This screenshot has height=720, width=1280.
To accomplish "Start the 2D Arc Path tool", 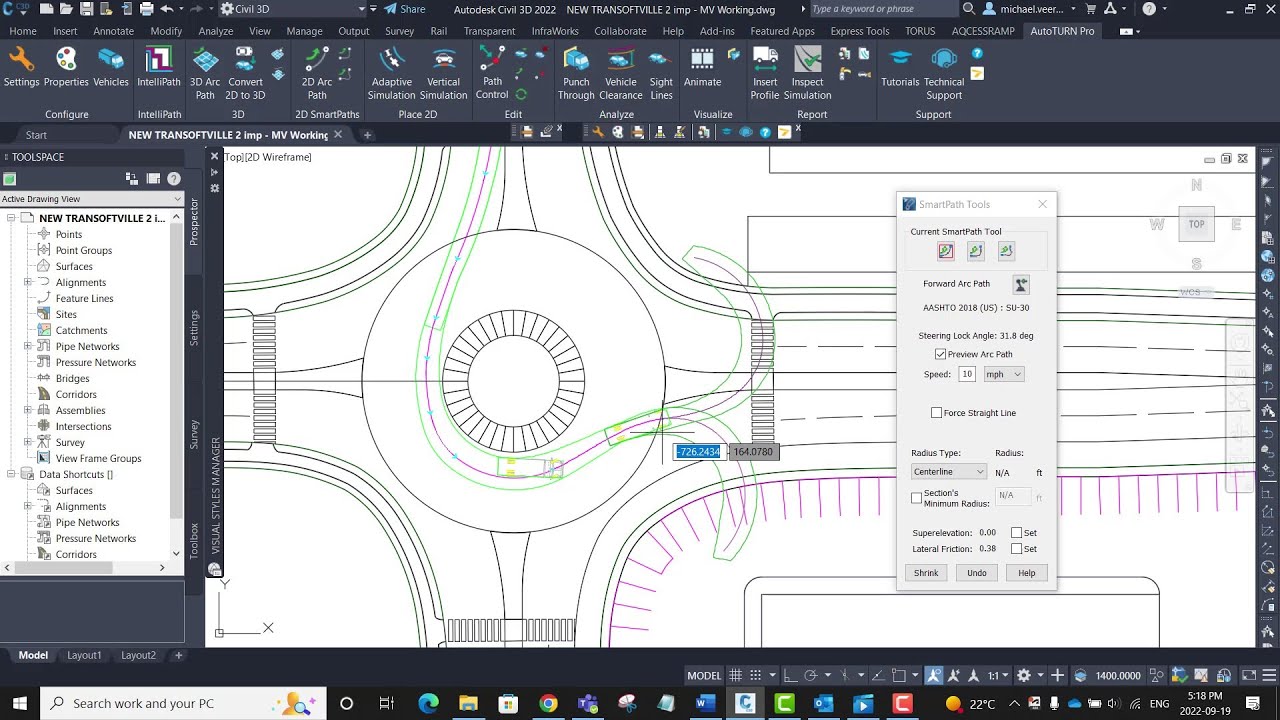I will coord(317,74).
